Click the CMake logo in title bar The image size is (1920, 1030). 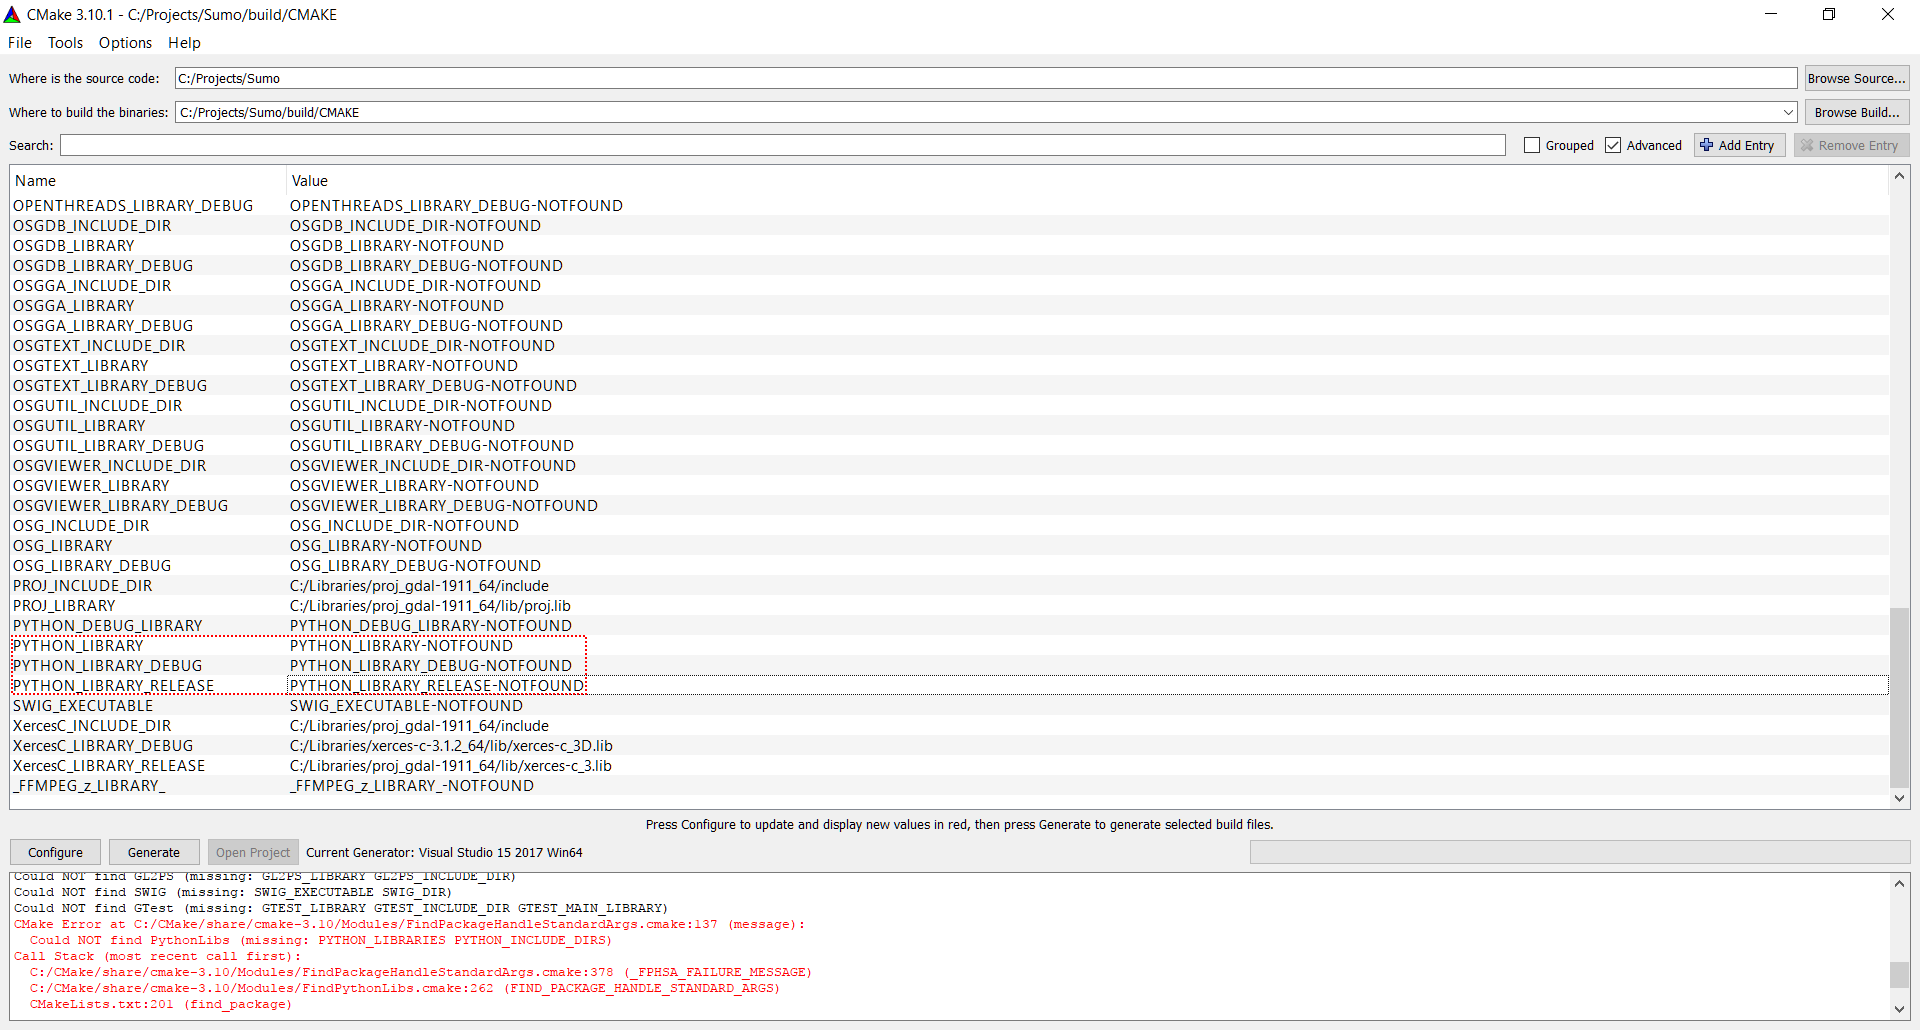(12, 14)
